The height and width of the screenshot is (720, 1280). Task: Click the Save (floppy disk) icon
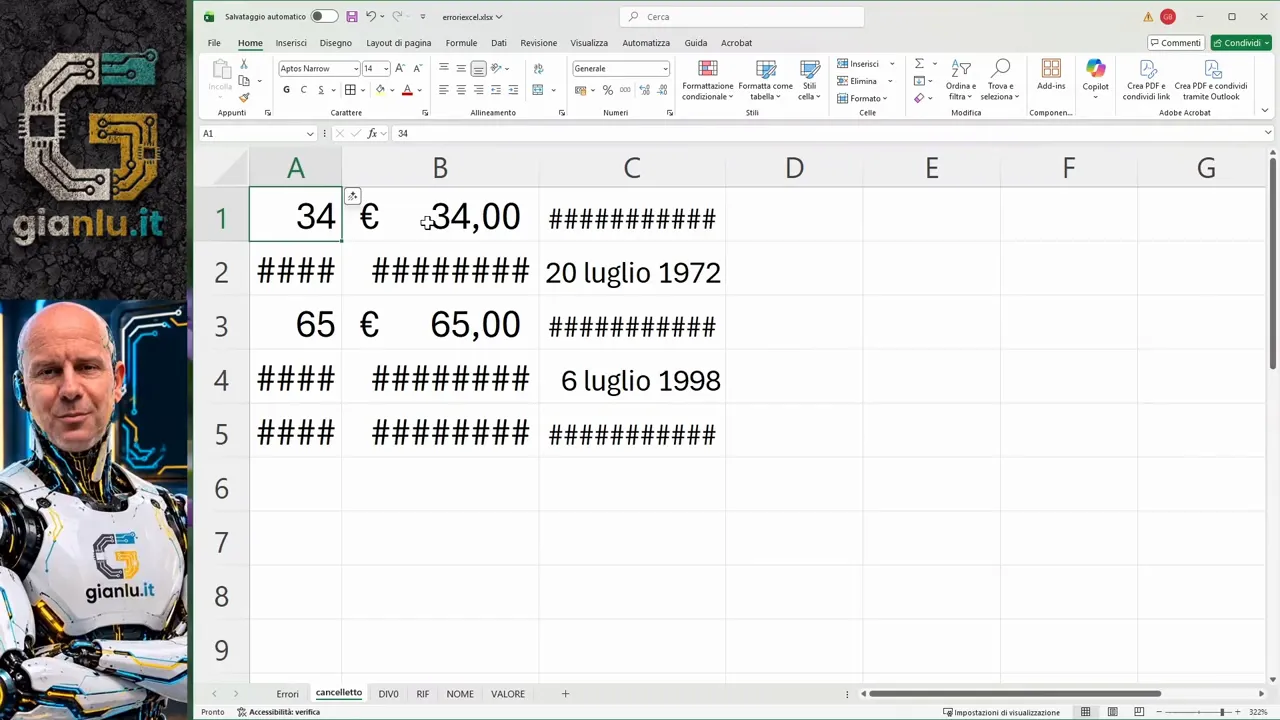pos(352,17)
